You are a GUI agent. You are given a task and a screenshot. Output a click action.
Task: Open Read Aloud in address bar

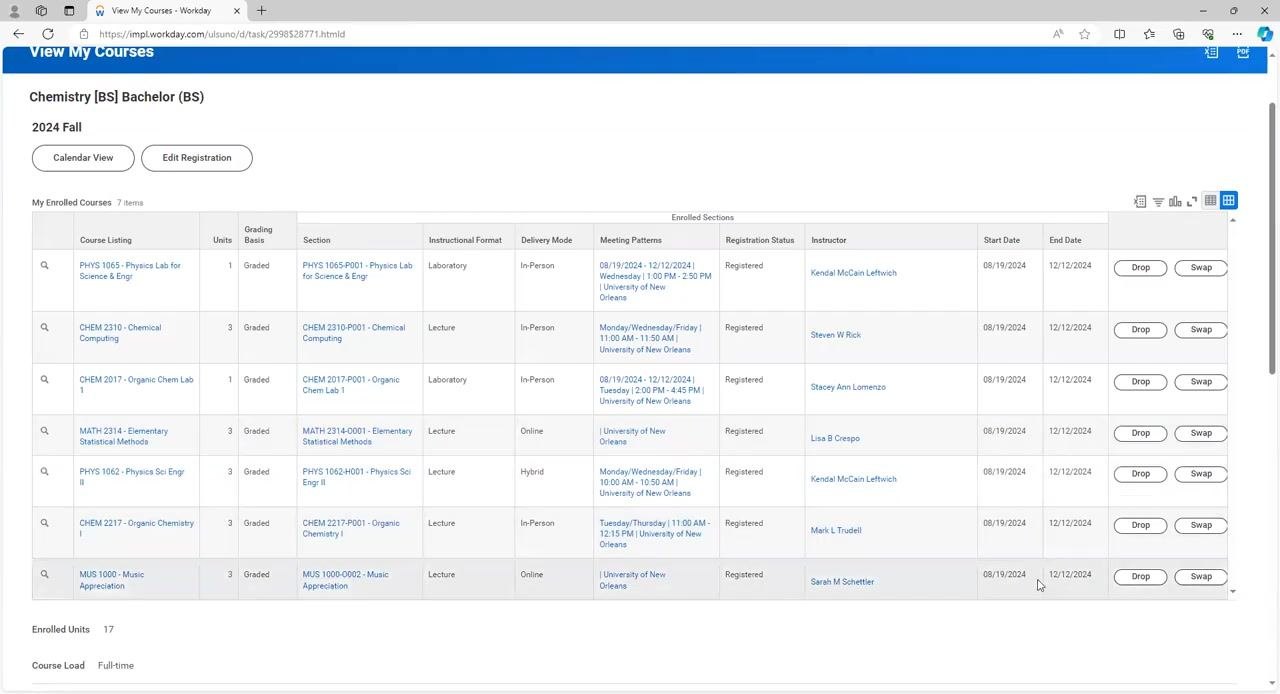click(1058, 34)
